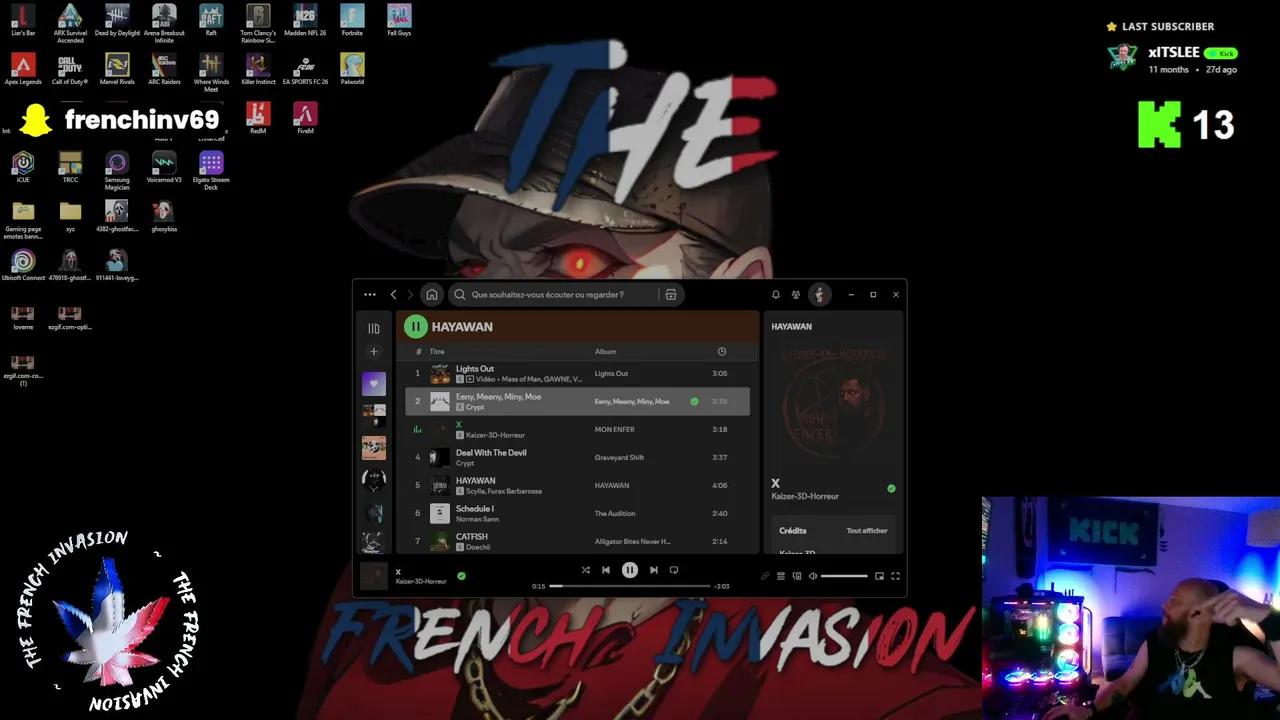Screen dimensions: 1280x720
Task: Seek on the song progress bar
Action: tap(630, 586)
